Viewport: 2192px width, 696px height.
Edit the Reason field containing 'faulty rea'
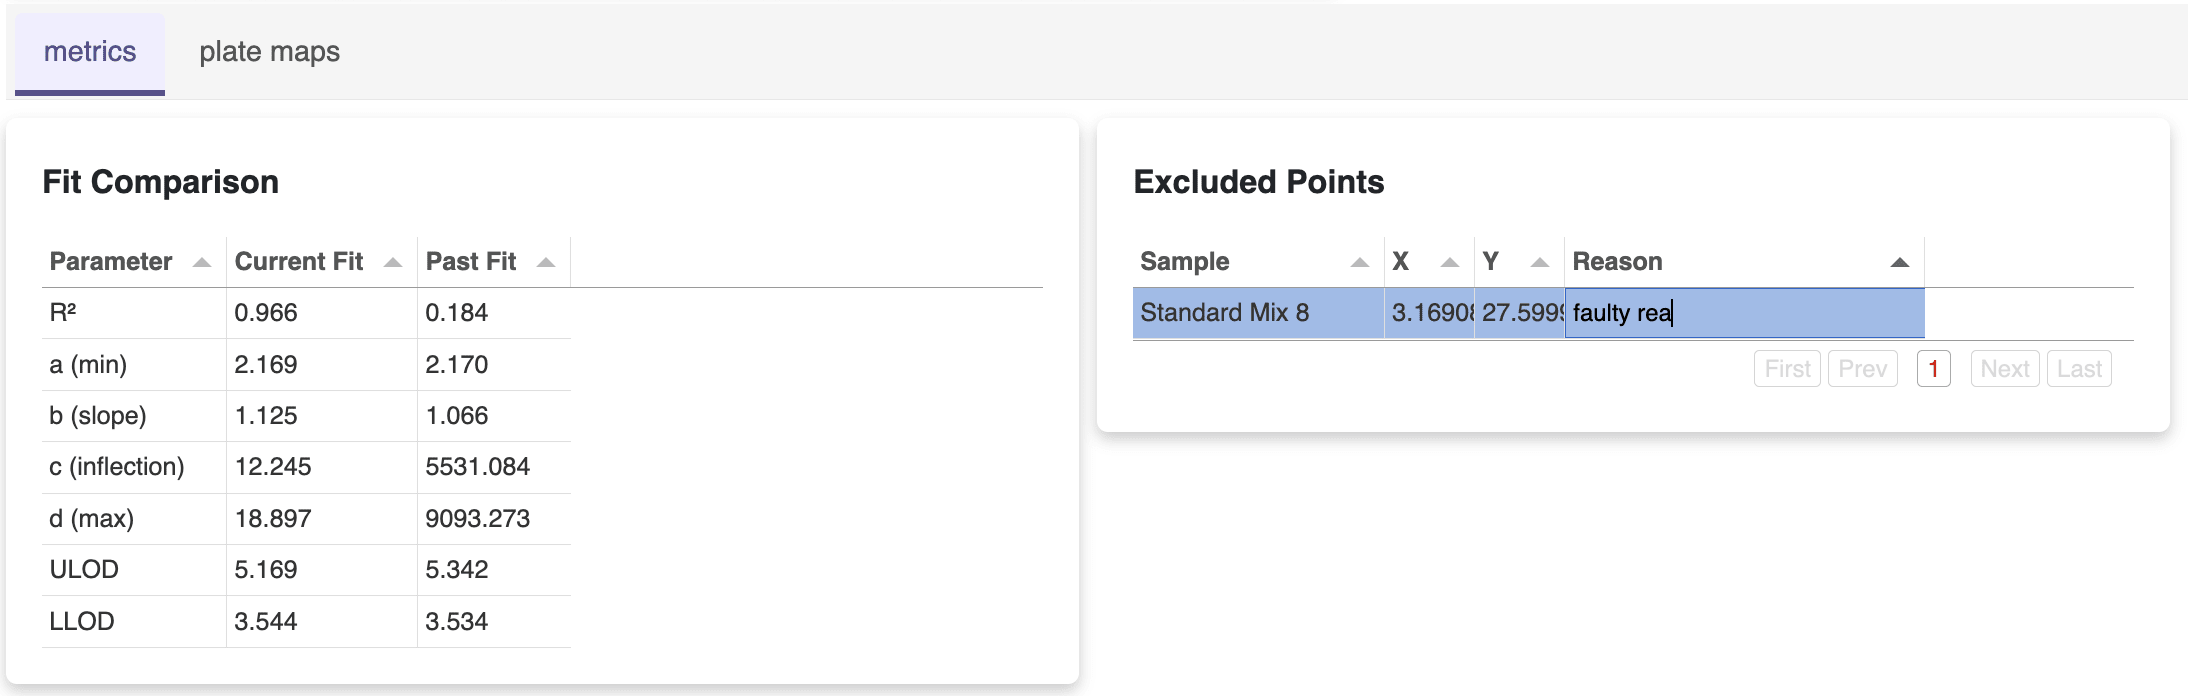[1743, 313]
